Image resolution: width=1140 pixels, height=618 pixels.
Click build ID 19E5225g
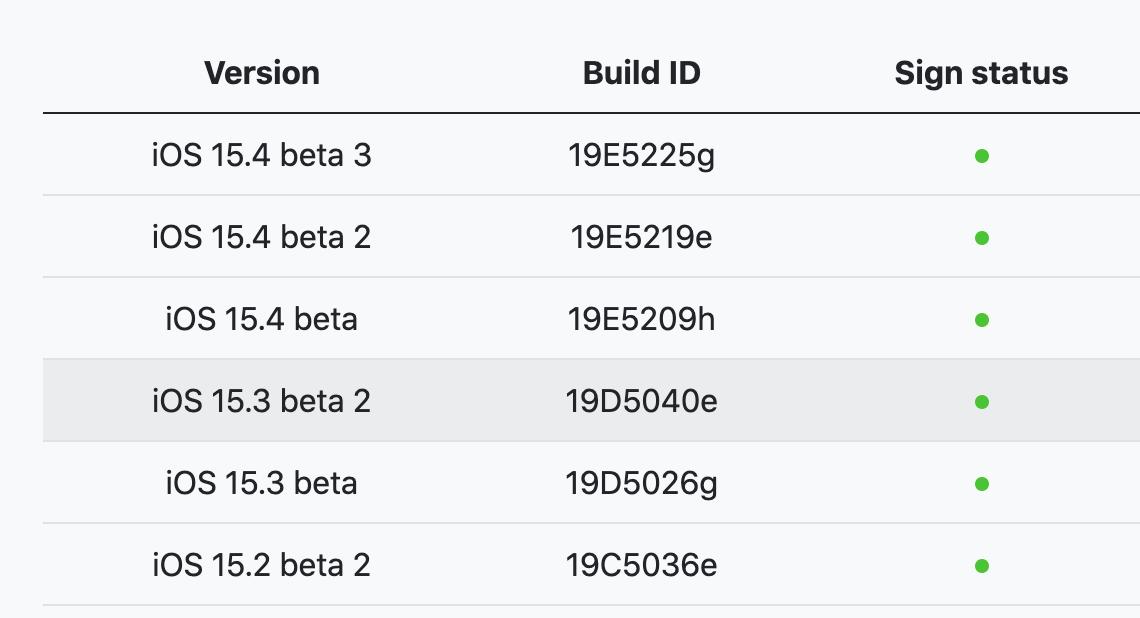pyautogui.click(x=641, y=156)
